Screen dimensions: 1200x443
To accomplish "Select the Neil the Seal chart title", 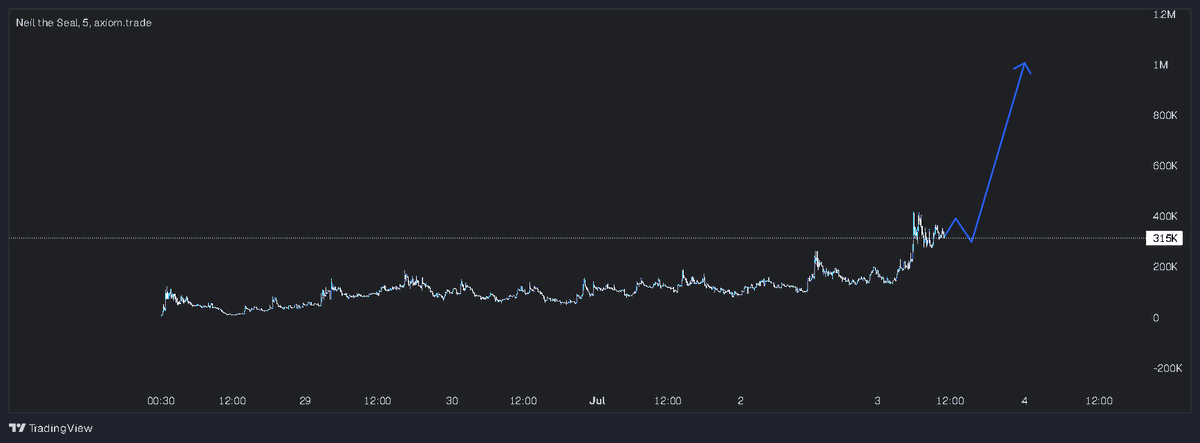I will tap(84, 22).
